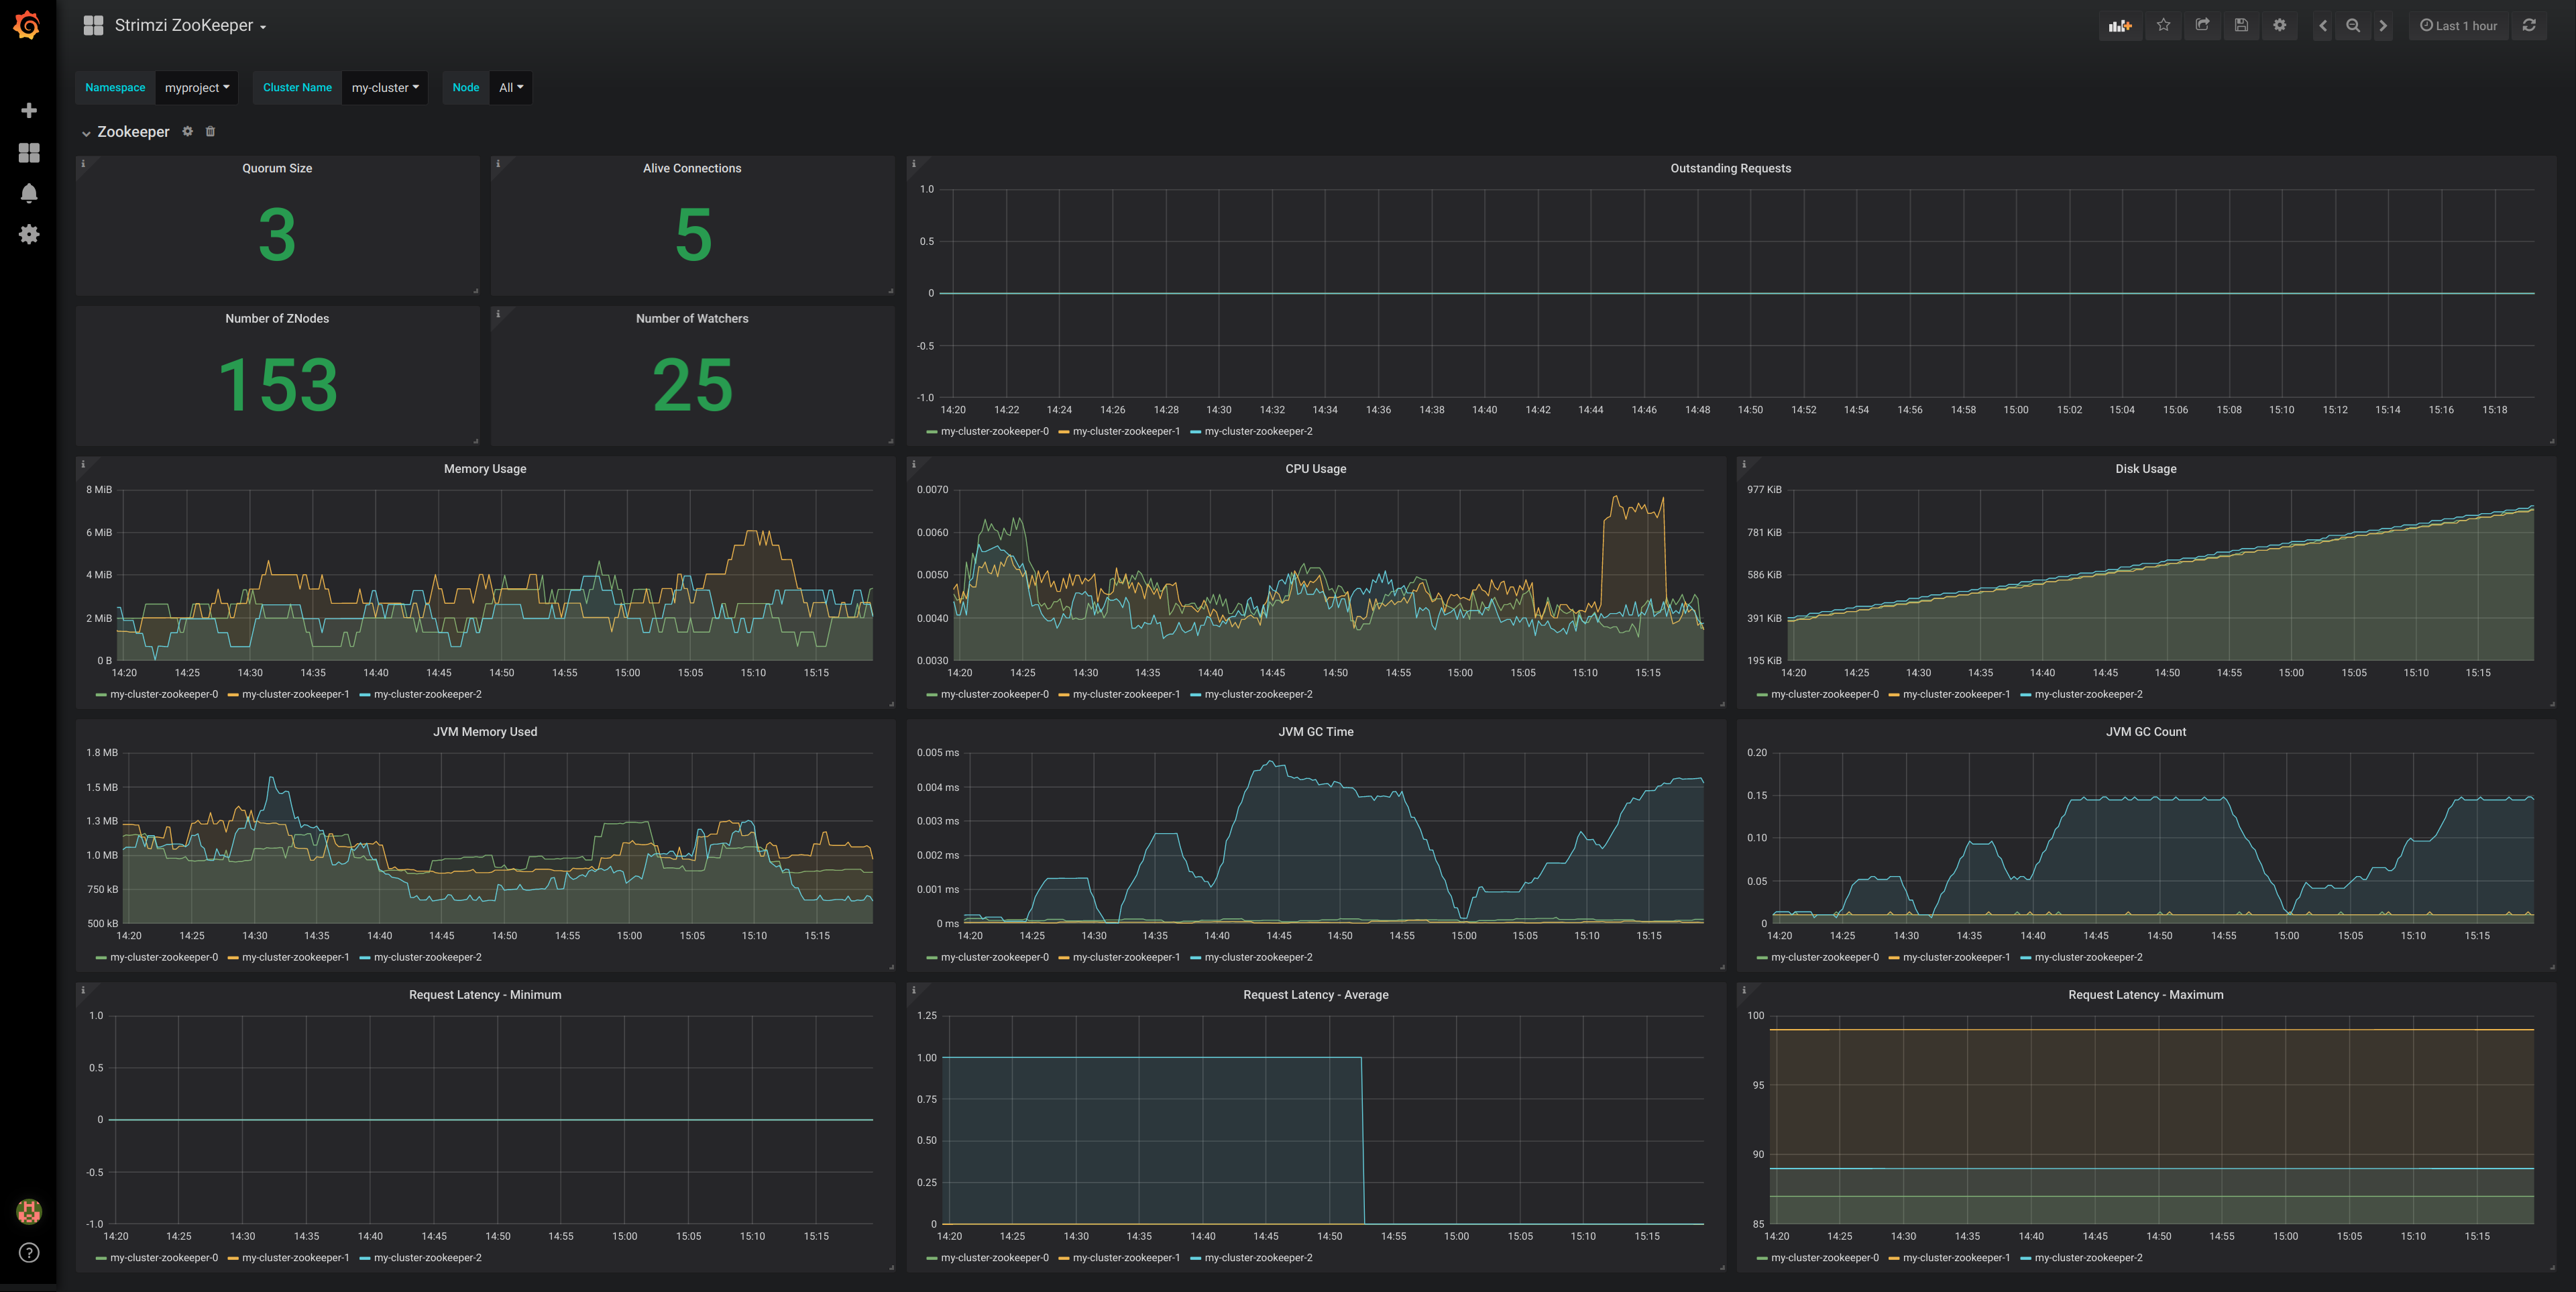The image size is (2576, 1292).
Task: Show info for Alive Connections panel
Action: tap(498, 163)
